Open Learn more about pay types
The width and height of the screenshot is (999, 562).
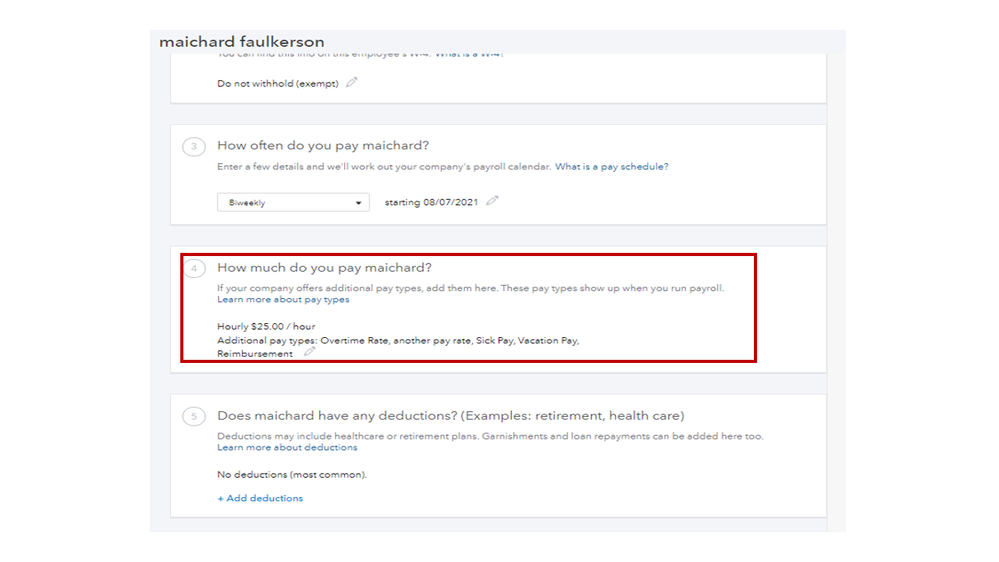(x=283, y=300)
